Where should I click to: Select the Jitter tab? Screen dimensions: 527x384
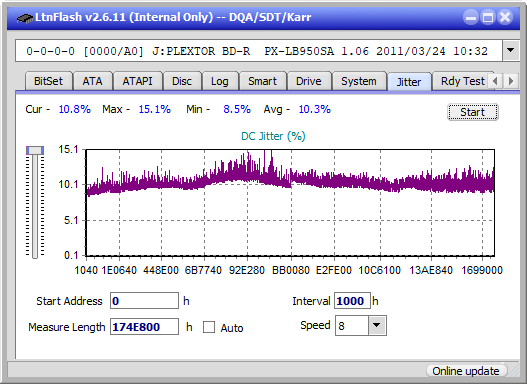(x=409, y=82)
